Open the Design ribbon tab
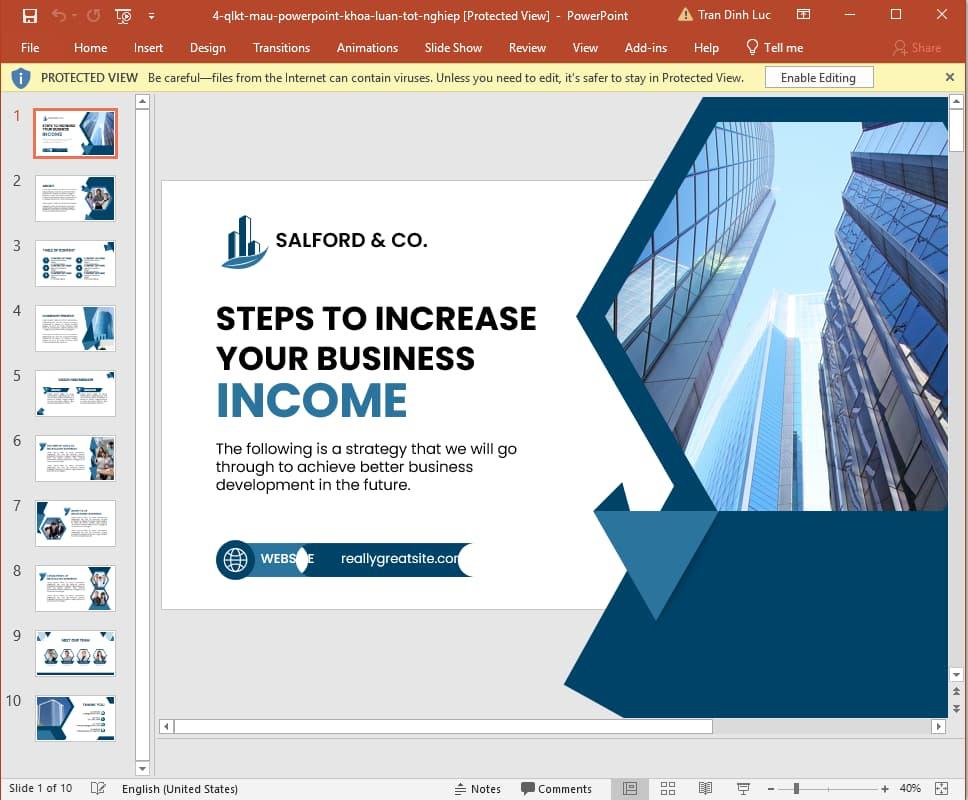 click(207, 47)
